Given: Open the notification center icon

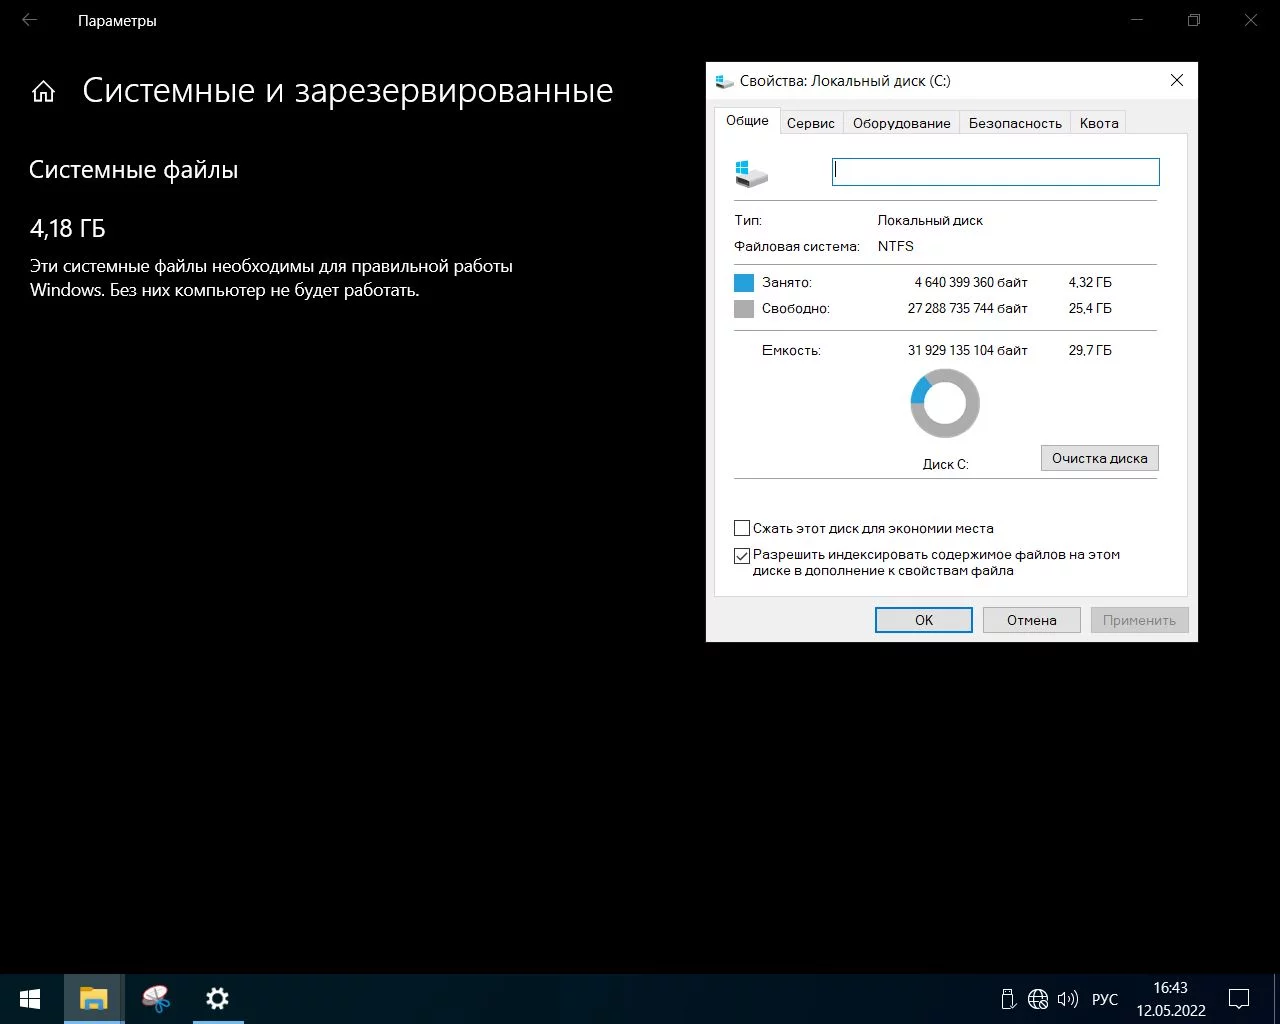Looking at the screenshot, I should click(x=1239, y=998).
